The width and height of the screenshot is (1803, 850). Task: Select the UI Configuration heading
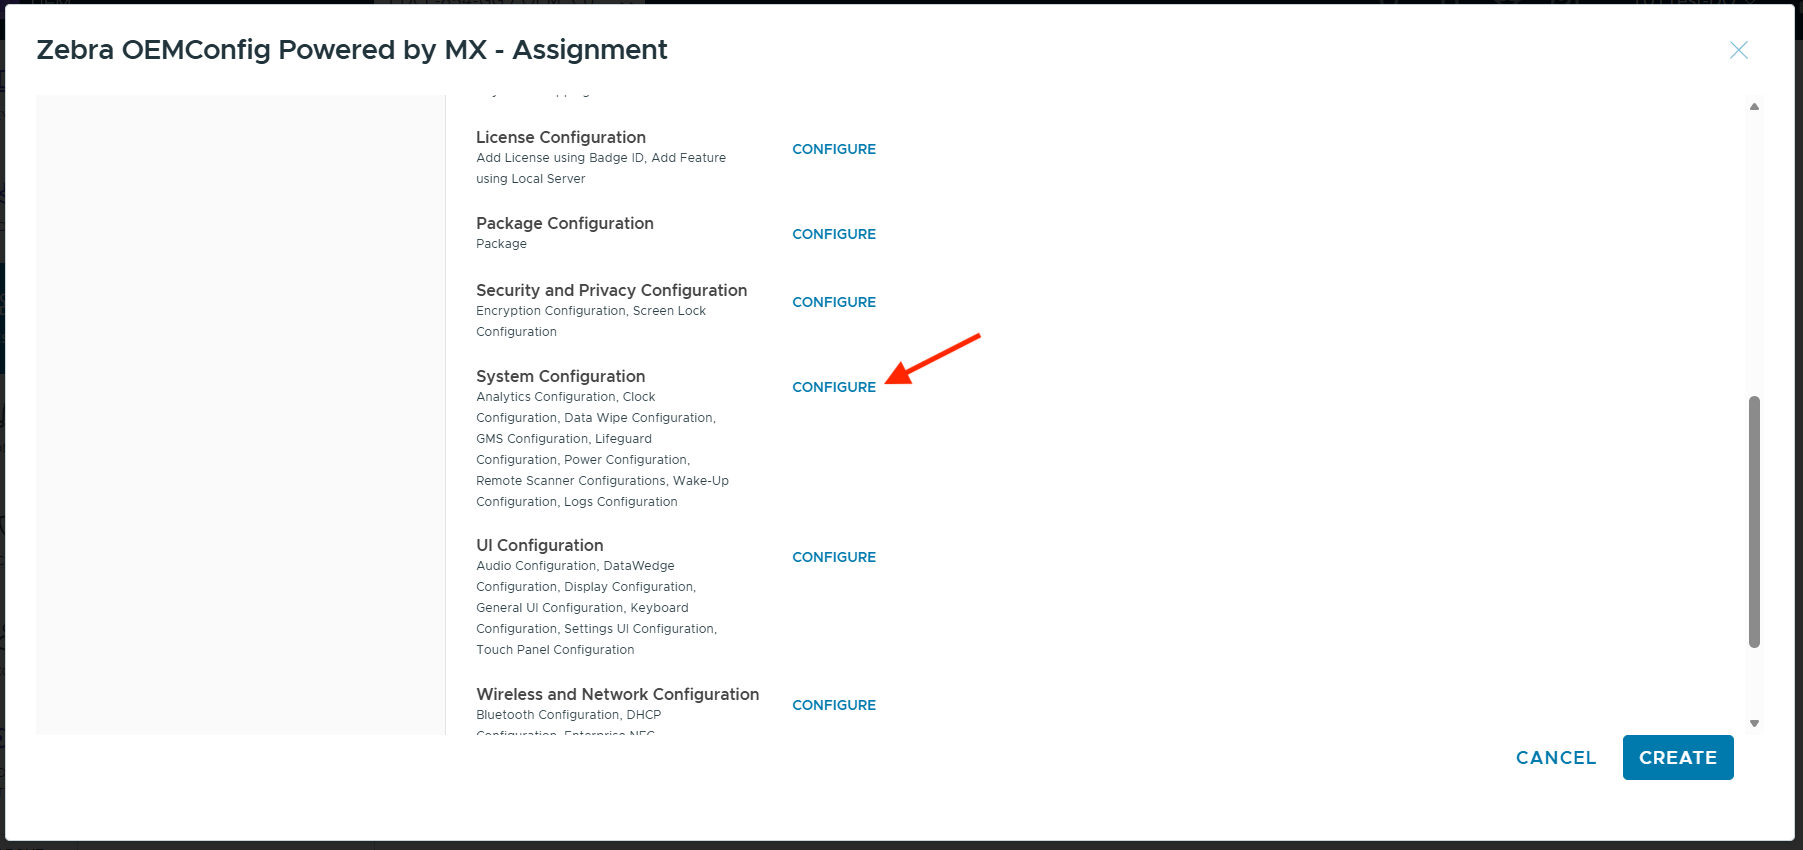tap(539, 545)
